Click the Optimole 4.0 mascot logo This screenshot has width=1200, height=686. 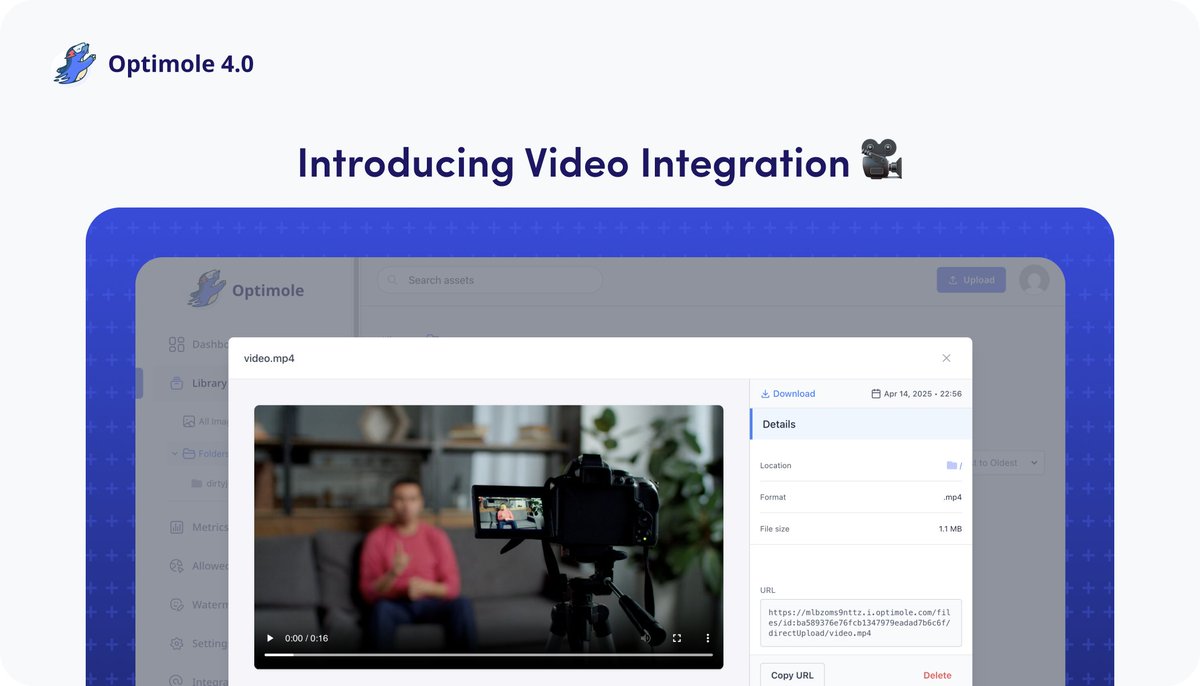[x=74, y=63]
